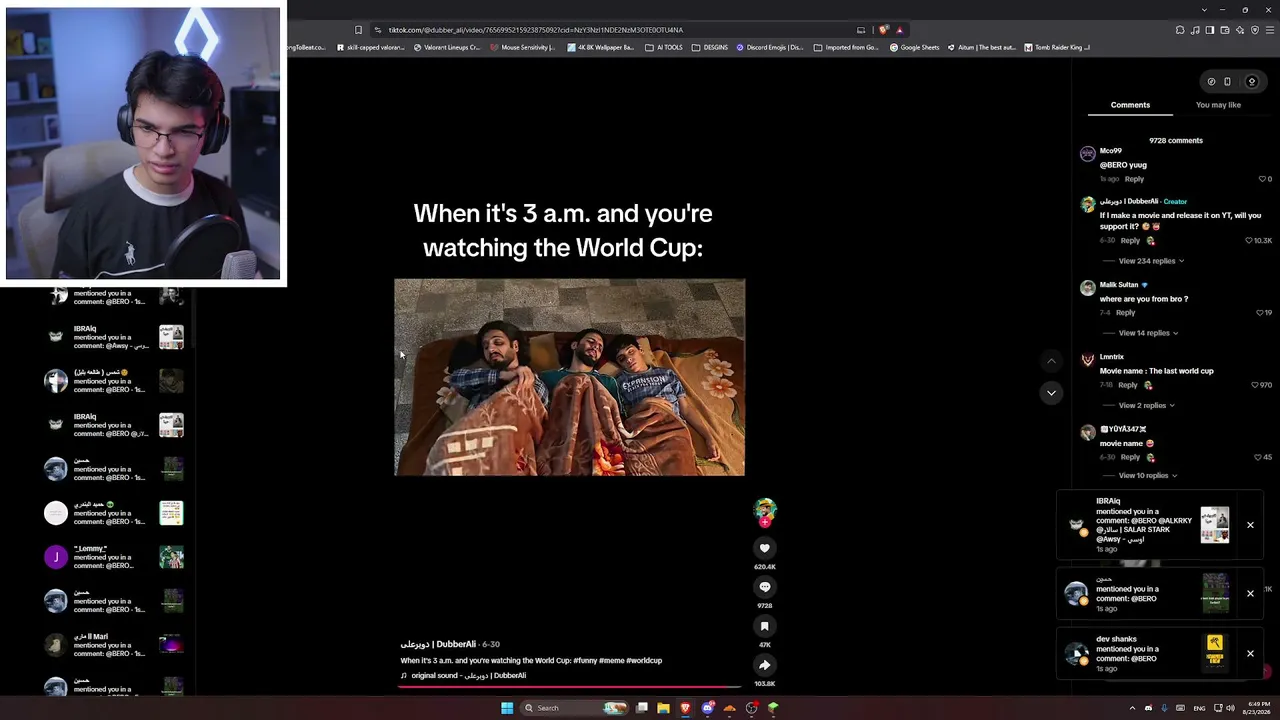Click the ENG language indicator
The width and height of the screenshot is (1280, 720).
1199,708
